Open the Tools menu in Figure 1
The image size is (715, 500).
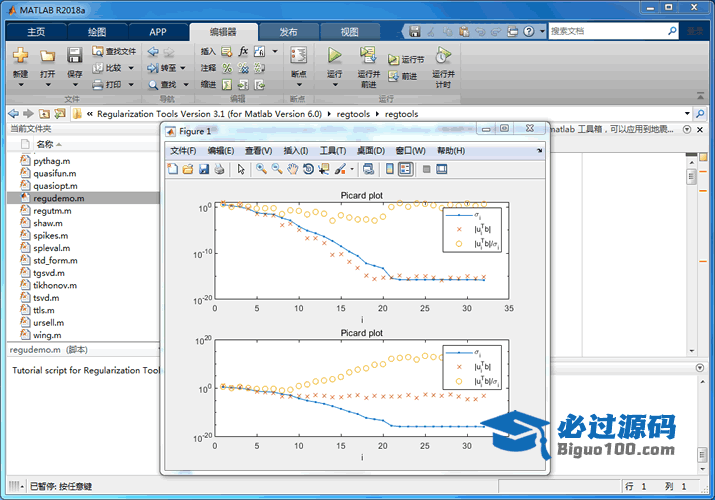(332, 151)
